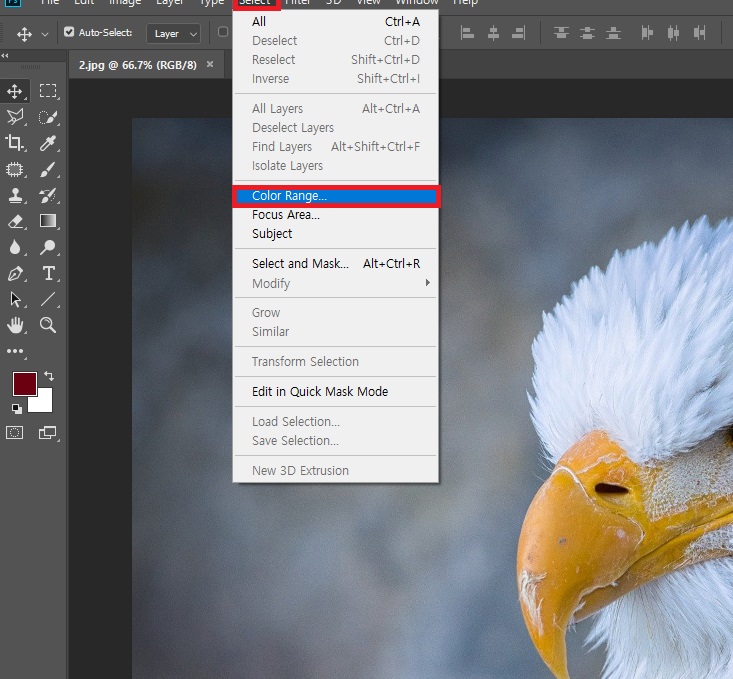Screen dimensions: 733x679
Task: Select the Dodge tool
Action: point(48,247)
